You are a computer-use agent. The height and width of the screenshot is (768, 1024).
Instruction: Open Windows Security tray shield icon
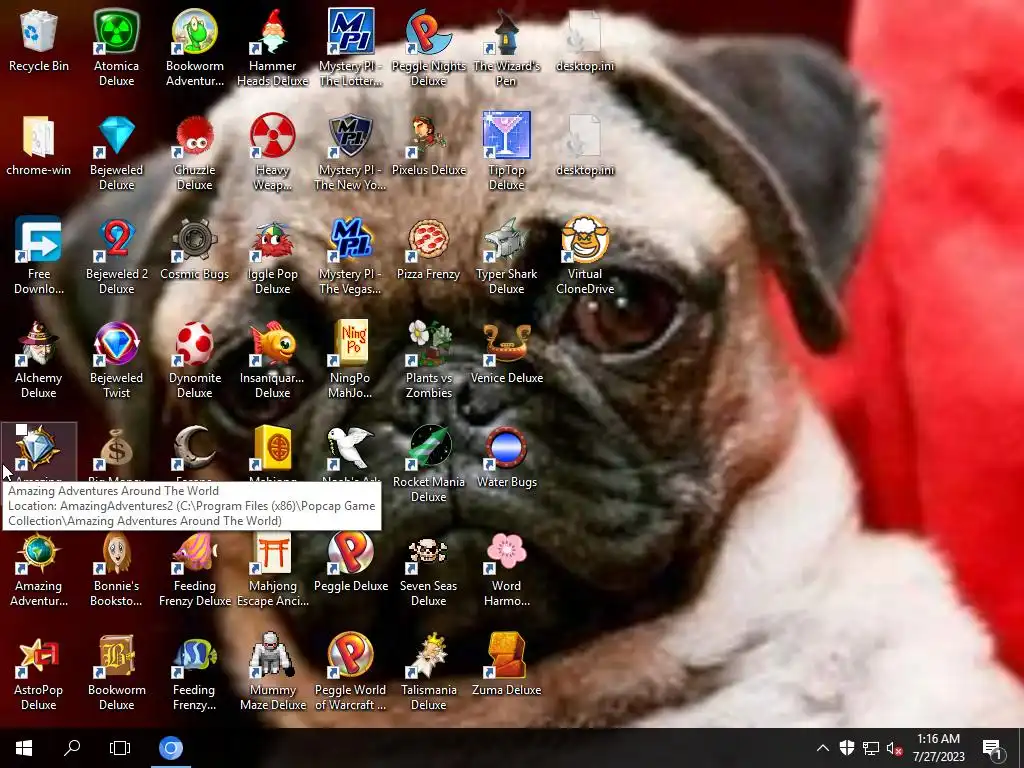click(847, 748)
